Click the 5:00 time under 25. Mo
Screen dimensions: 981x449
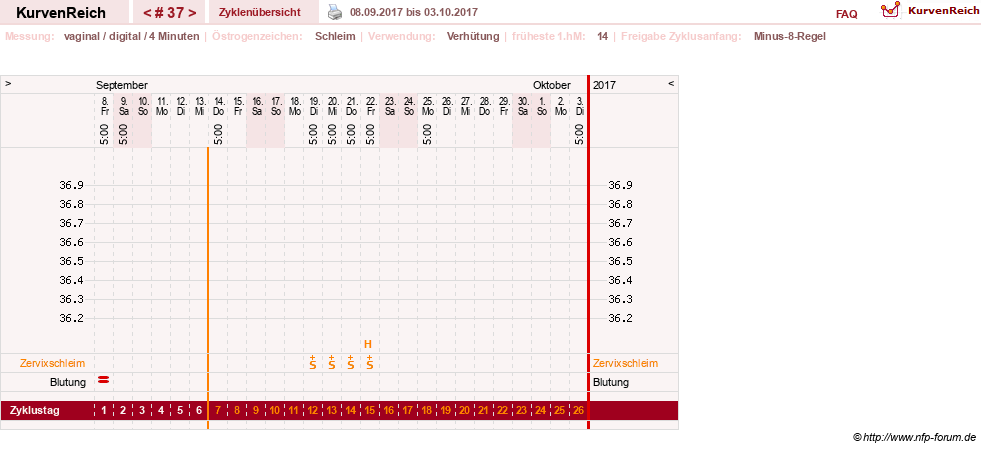[x=428, y=134]
